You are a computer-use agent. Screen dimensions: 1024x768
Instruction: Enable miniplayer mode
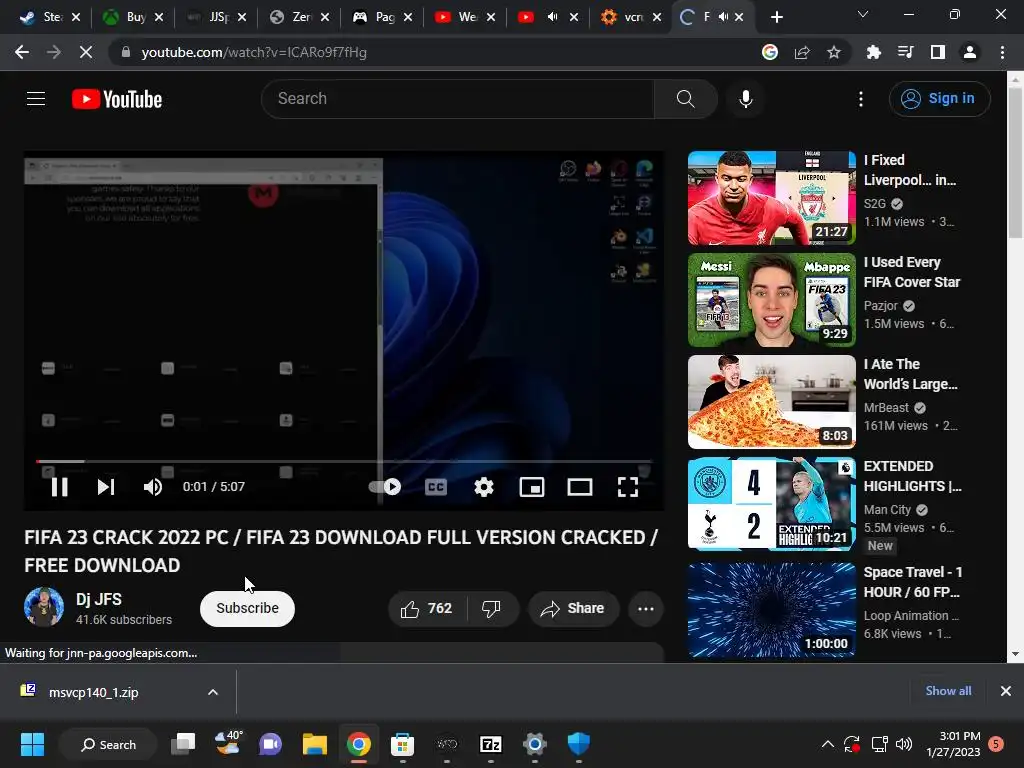click(x=532, y=487)
